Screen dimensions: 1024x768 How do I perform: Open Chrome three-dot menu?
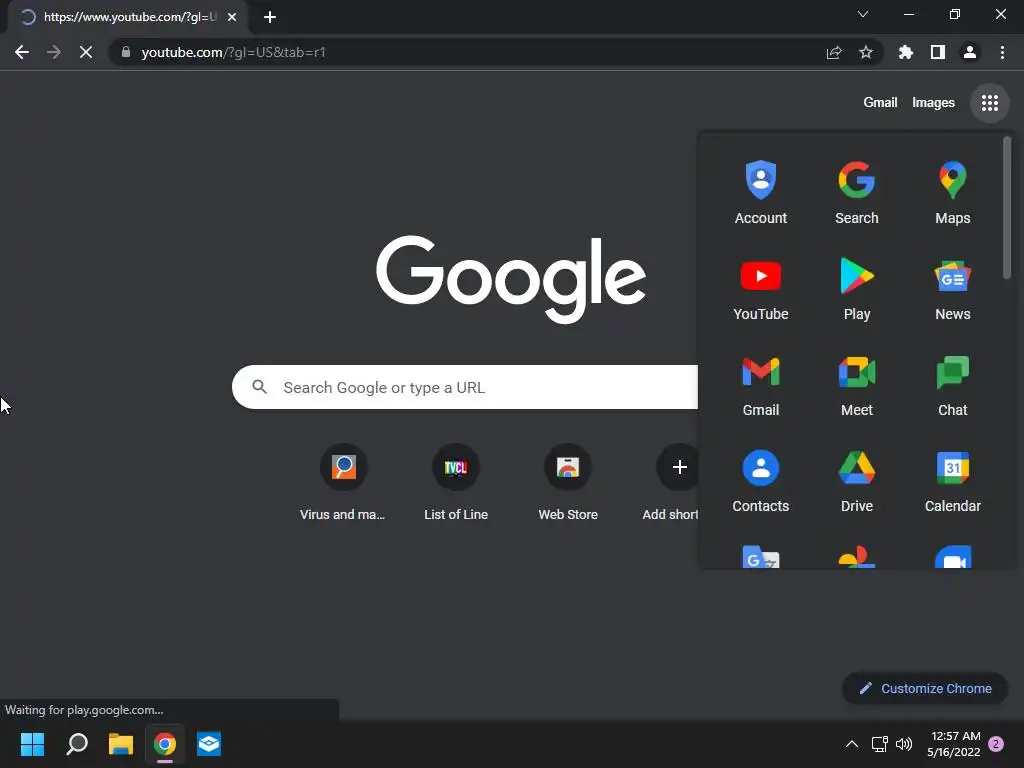click(x=1002, y=52)
